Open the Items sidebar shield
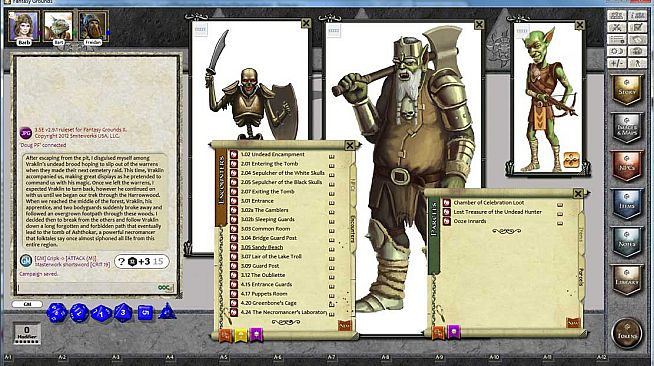Image resolution: width=654 pixels, height=366 pixels. (x=627, y=204)
